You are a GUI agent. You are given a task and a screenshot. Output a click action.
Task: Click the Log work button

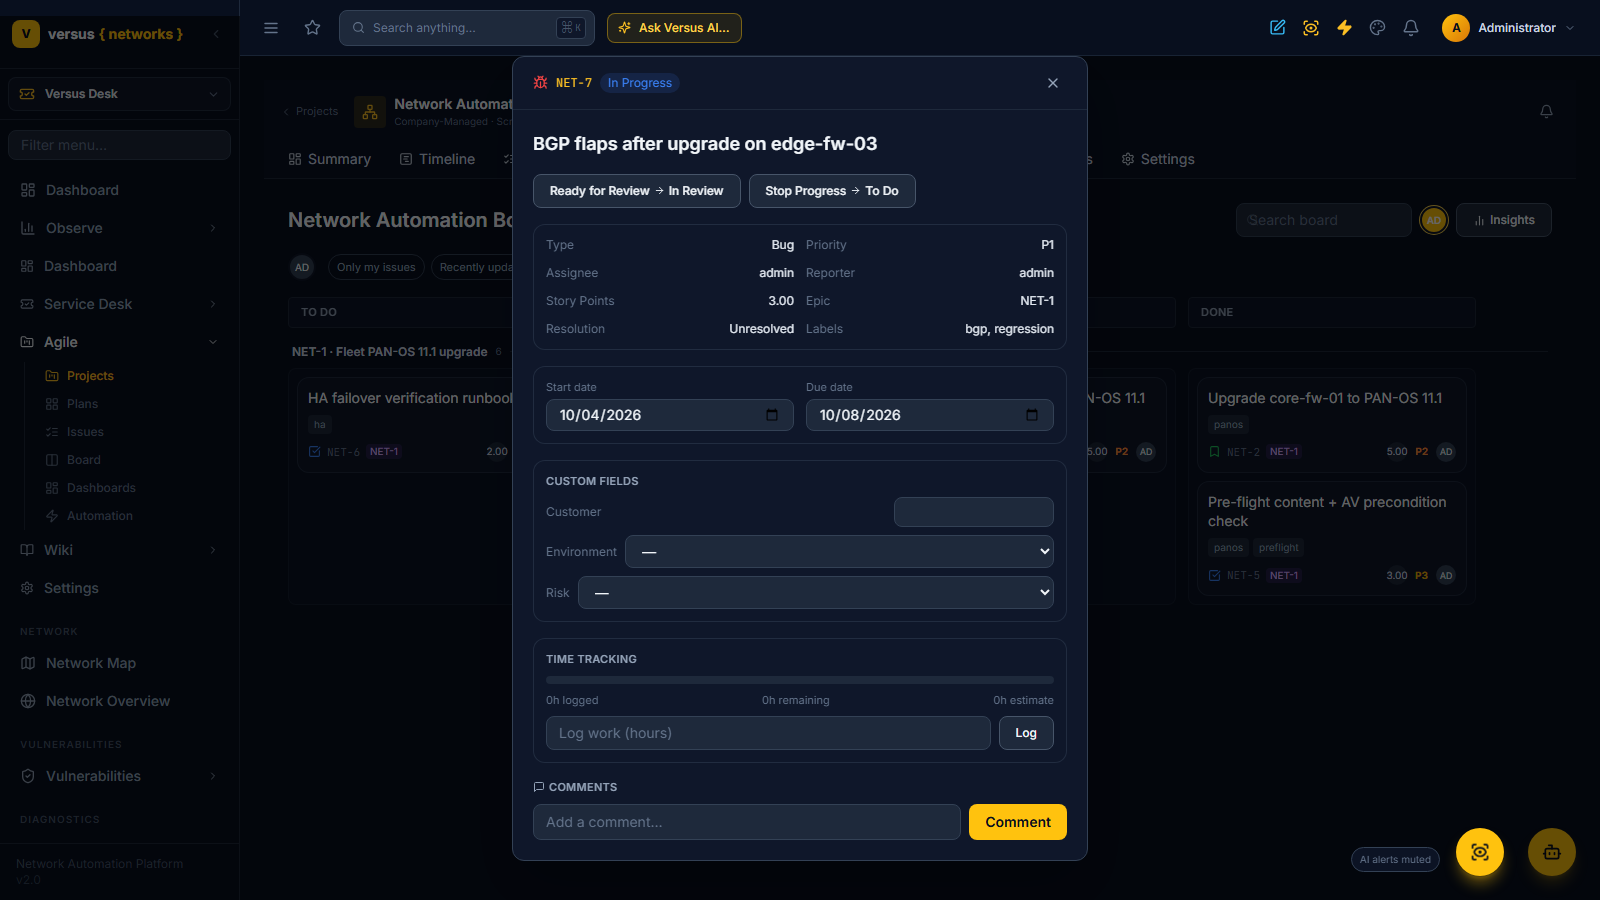pos(1026,733)
